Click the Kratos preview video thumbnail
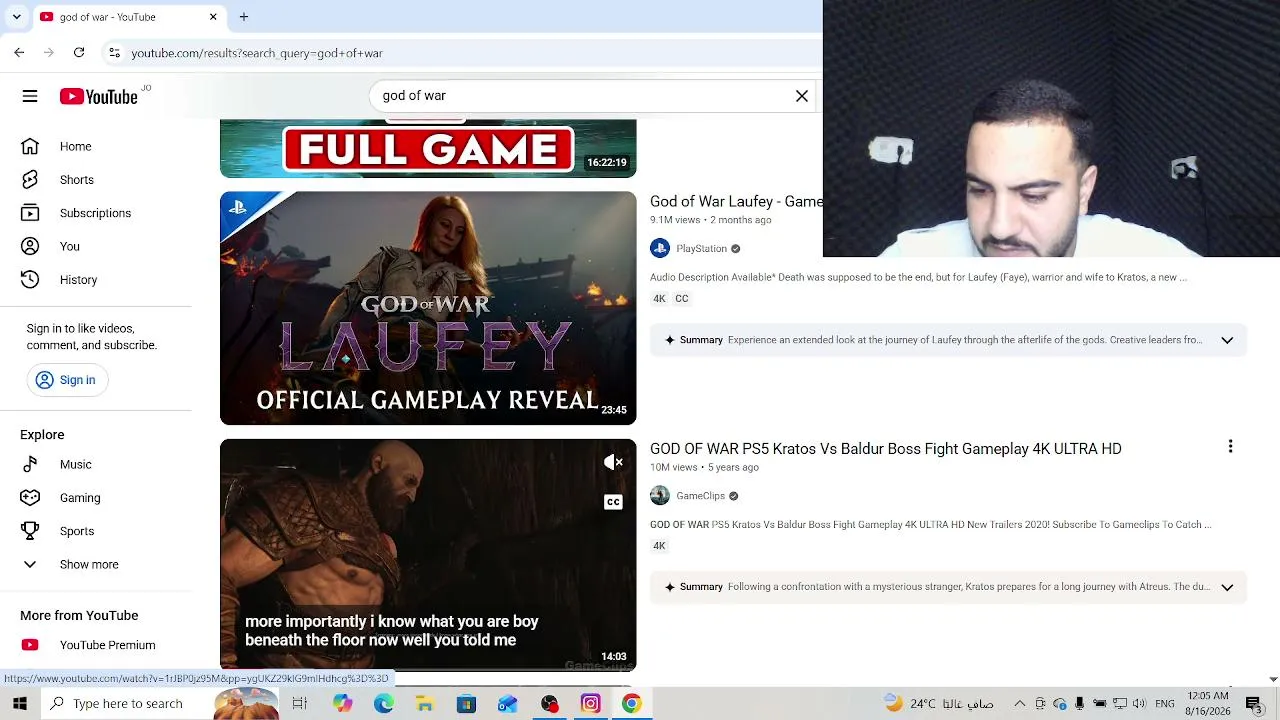The height and width of the screenshot is (720, 1280). [428, 554]
